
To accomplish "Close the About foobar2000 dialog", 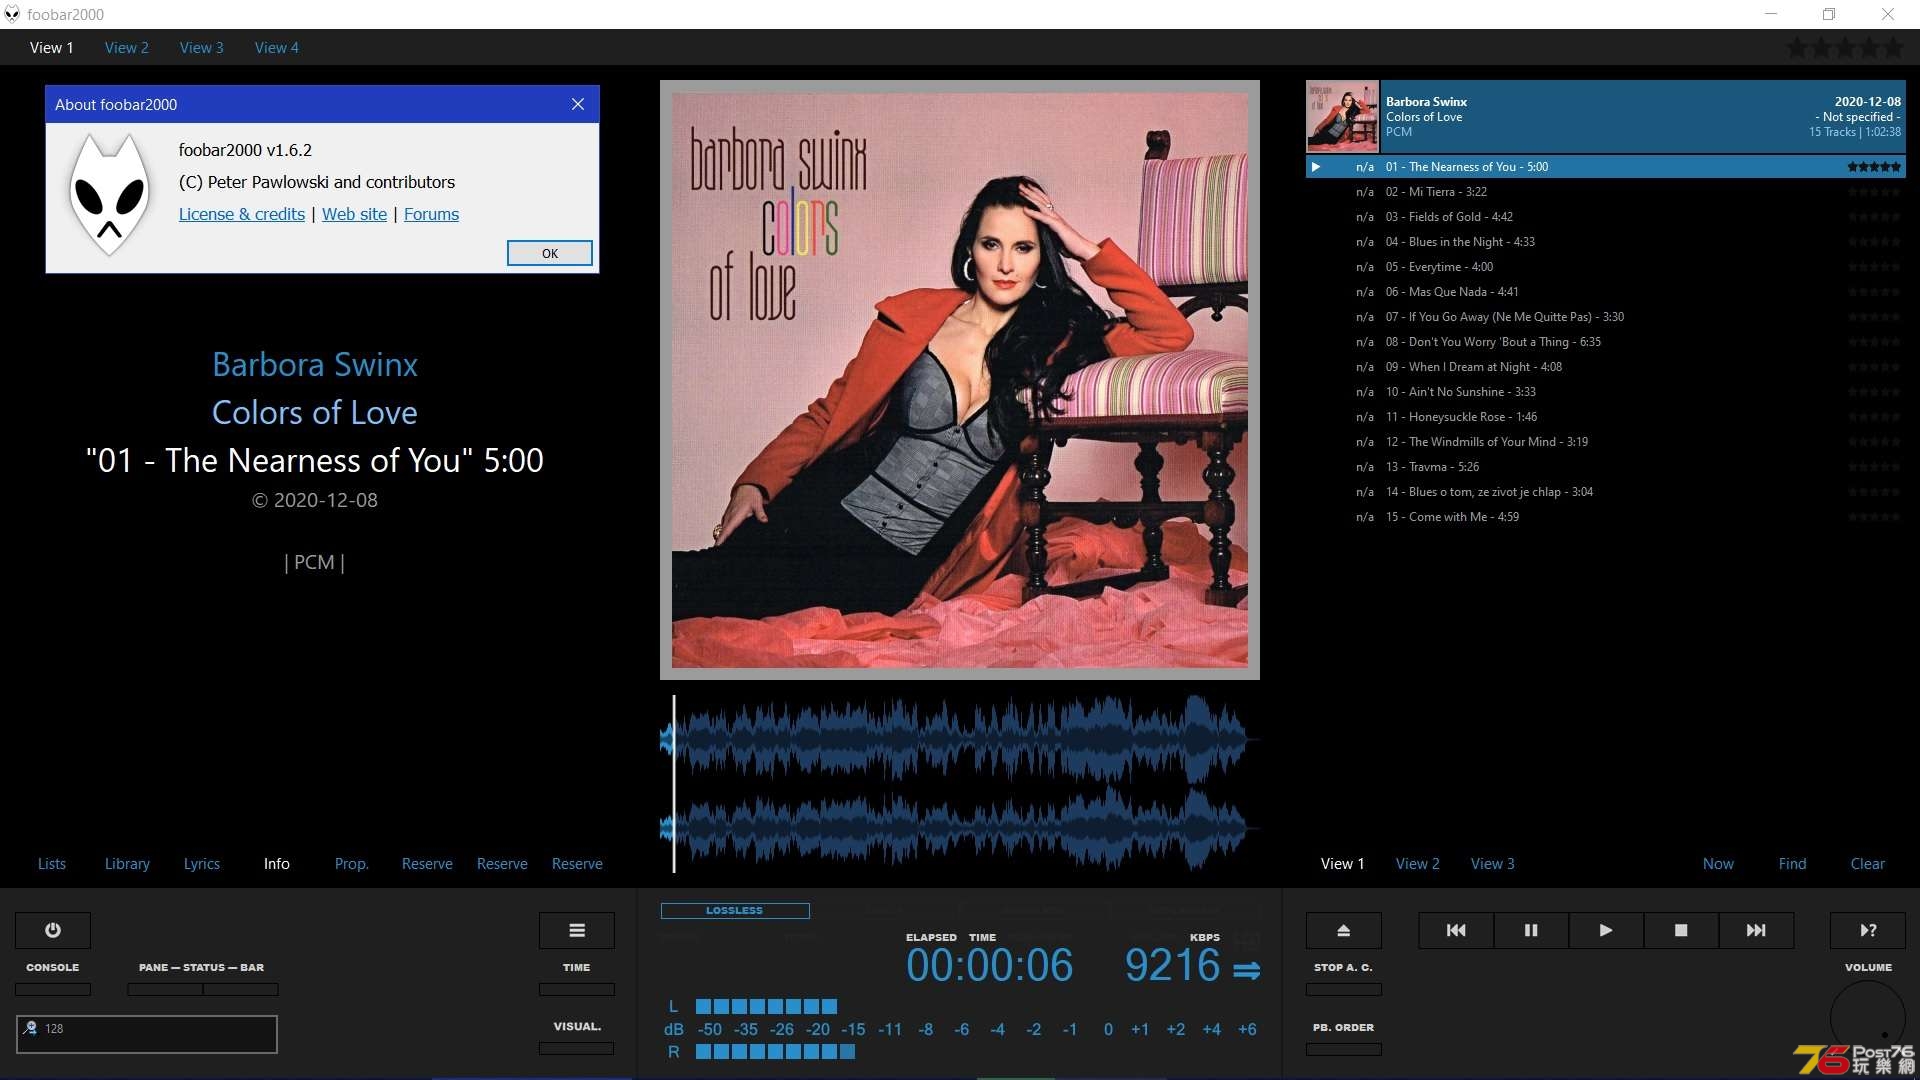I will pyautogui.click(x=578, y=104).
